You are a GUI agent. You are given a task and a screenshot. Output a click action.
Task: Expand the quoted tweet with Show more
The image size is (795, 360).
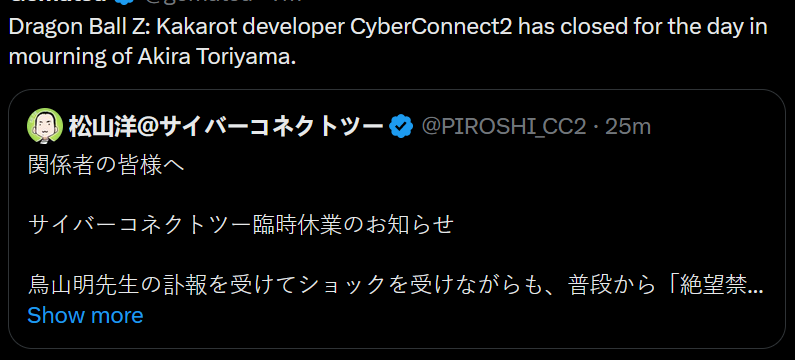(x=85, y=315)
